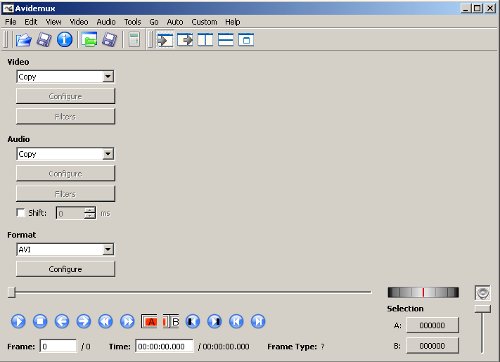Open the bitrate calculator icon

click(x=134, y=40)
